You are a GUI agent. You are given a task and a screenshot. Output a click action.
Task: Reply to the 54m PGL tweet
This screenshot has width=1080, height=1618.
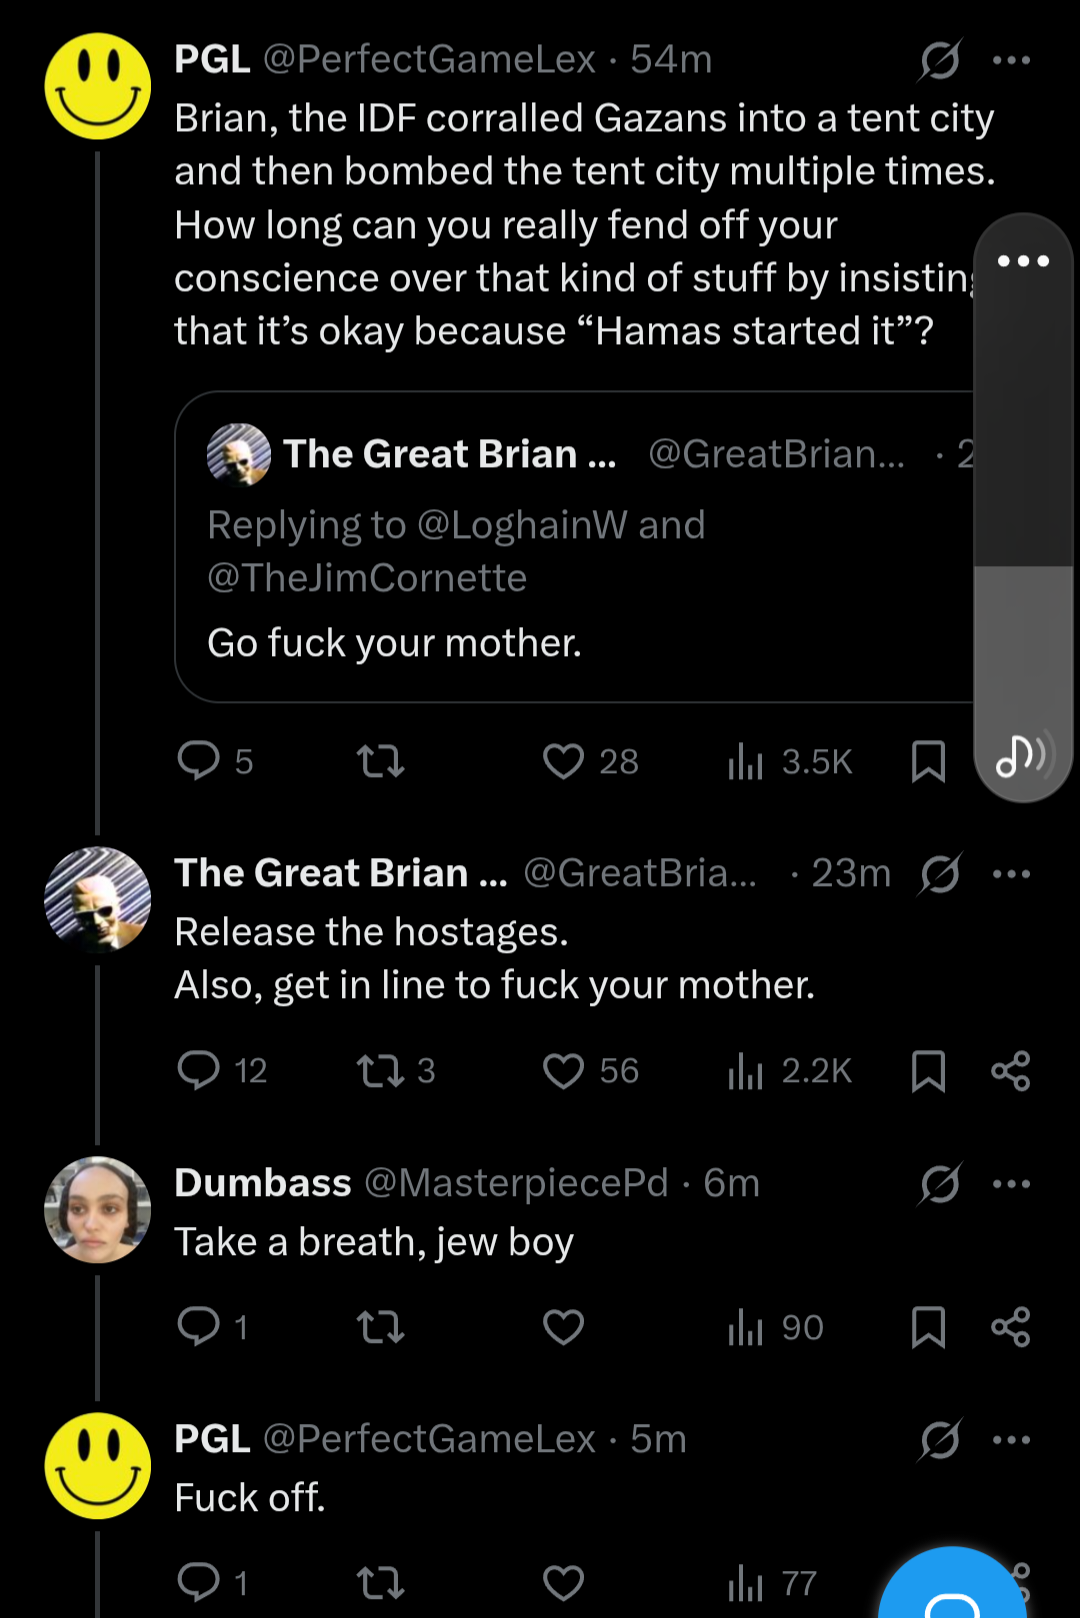click(198, 761)
